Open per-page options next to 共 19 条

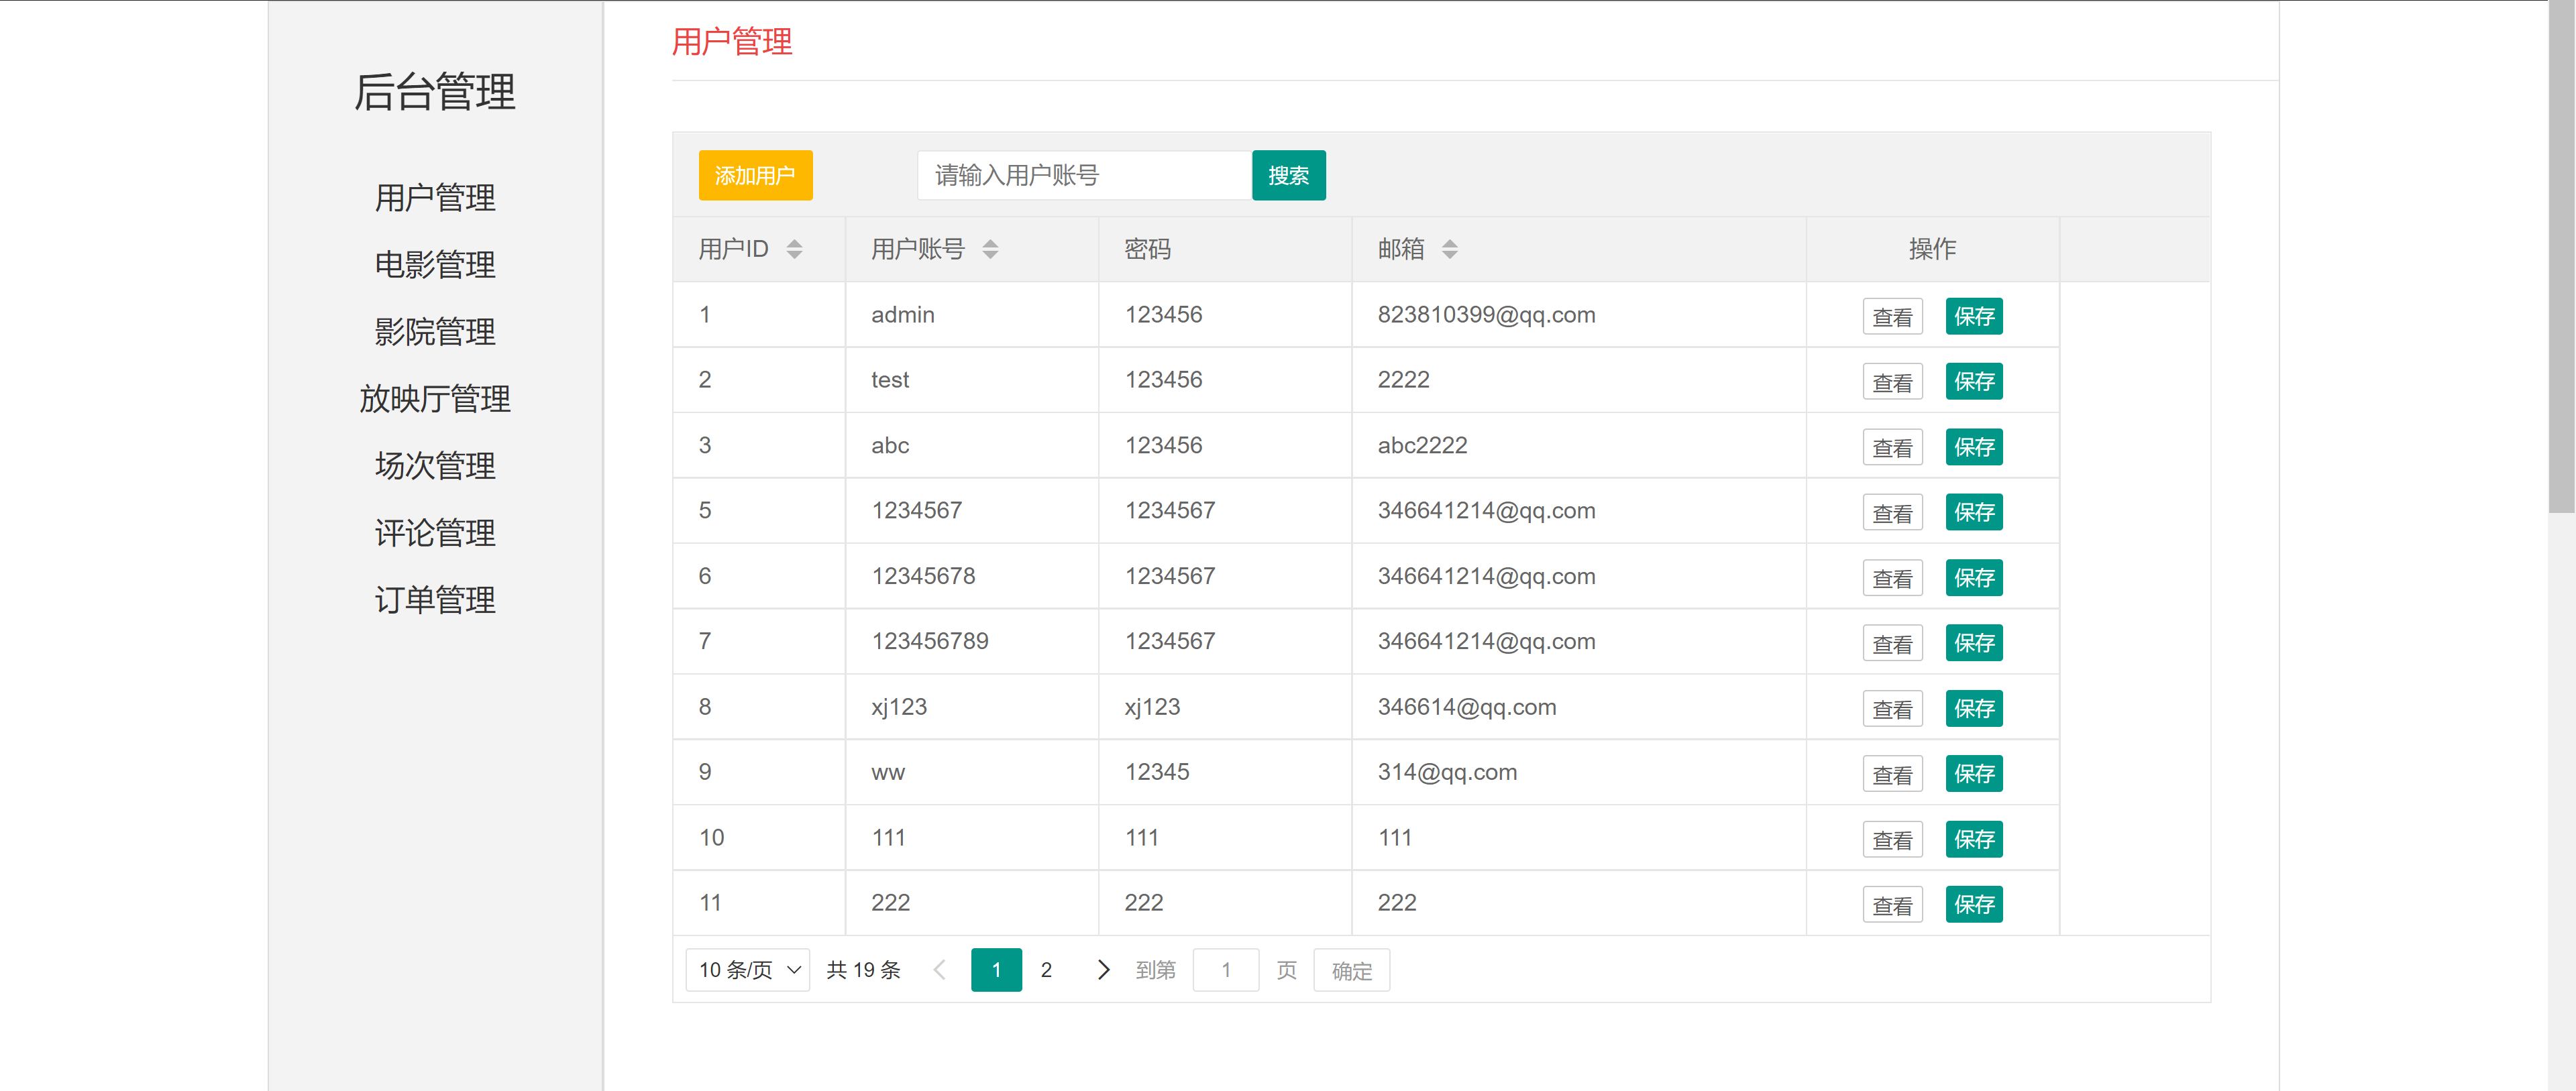[746, 969]
